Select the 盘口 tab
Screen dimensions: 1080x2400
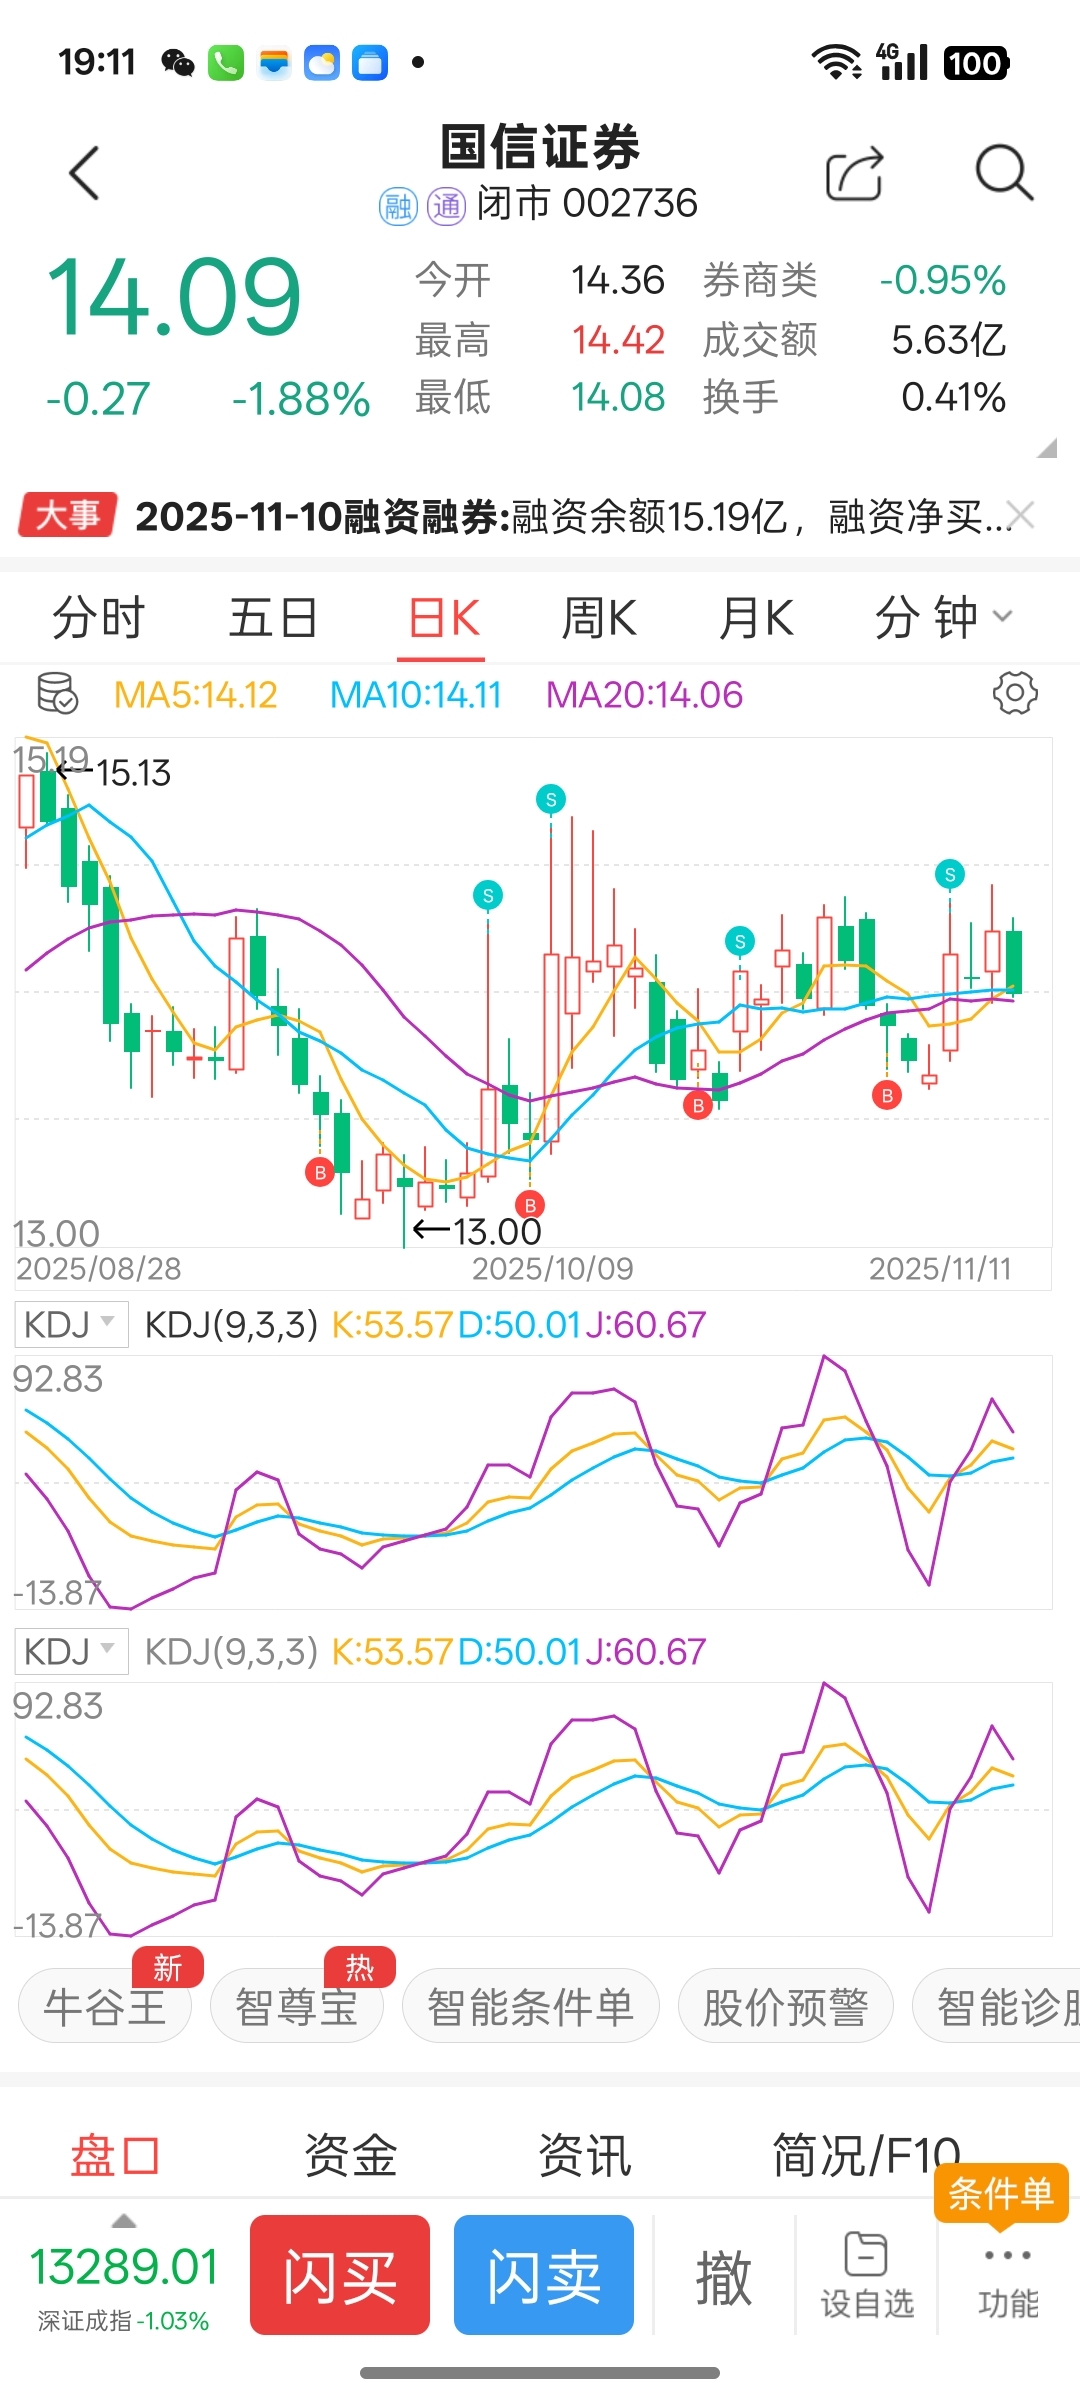[115, 2155]
